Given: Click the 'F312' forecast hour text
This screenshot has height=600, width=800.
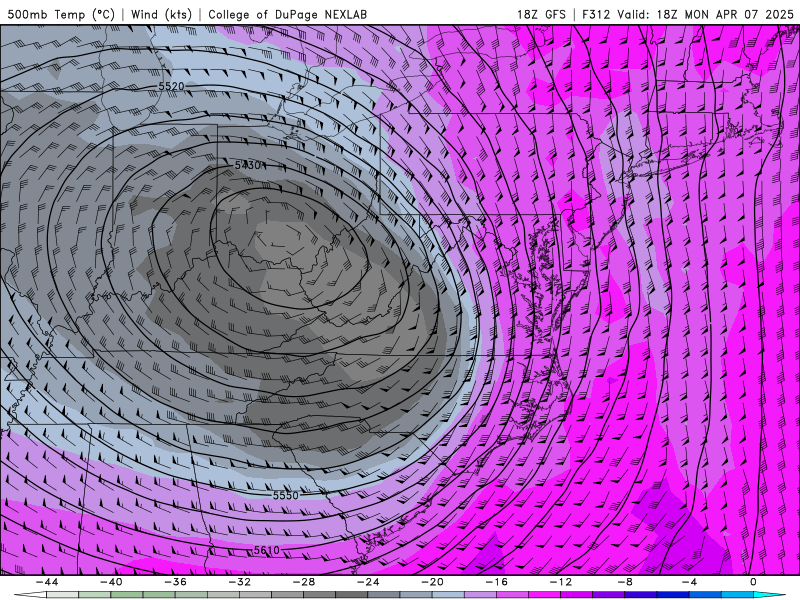Looking at the screenshot, I should [x=595, y=14].
